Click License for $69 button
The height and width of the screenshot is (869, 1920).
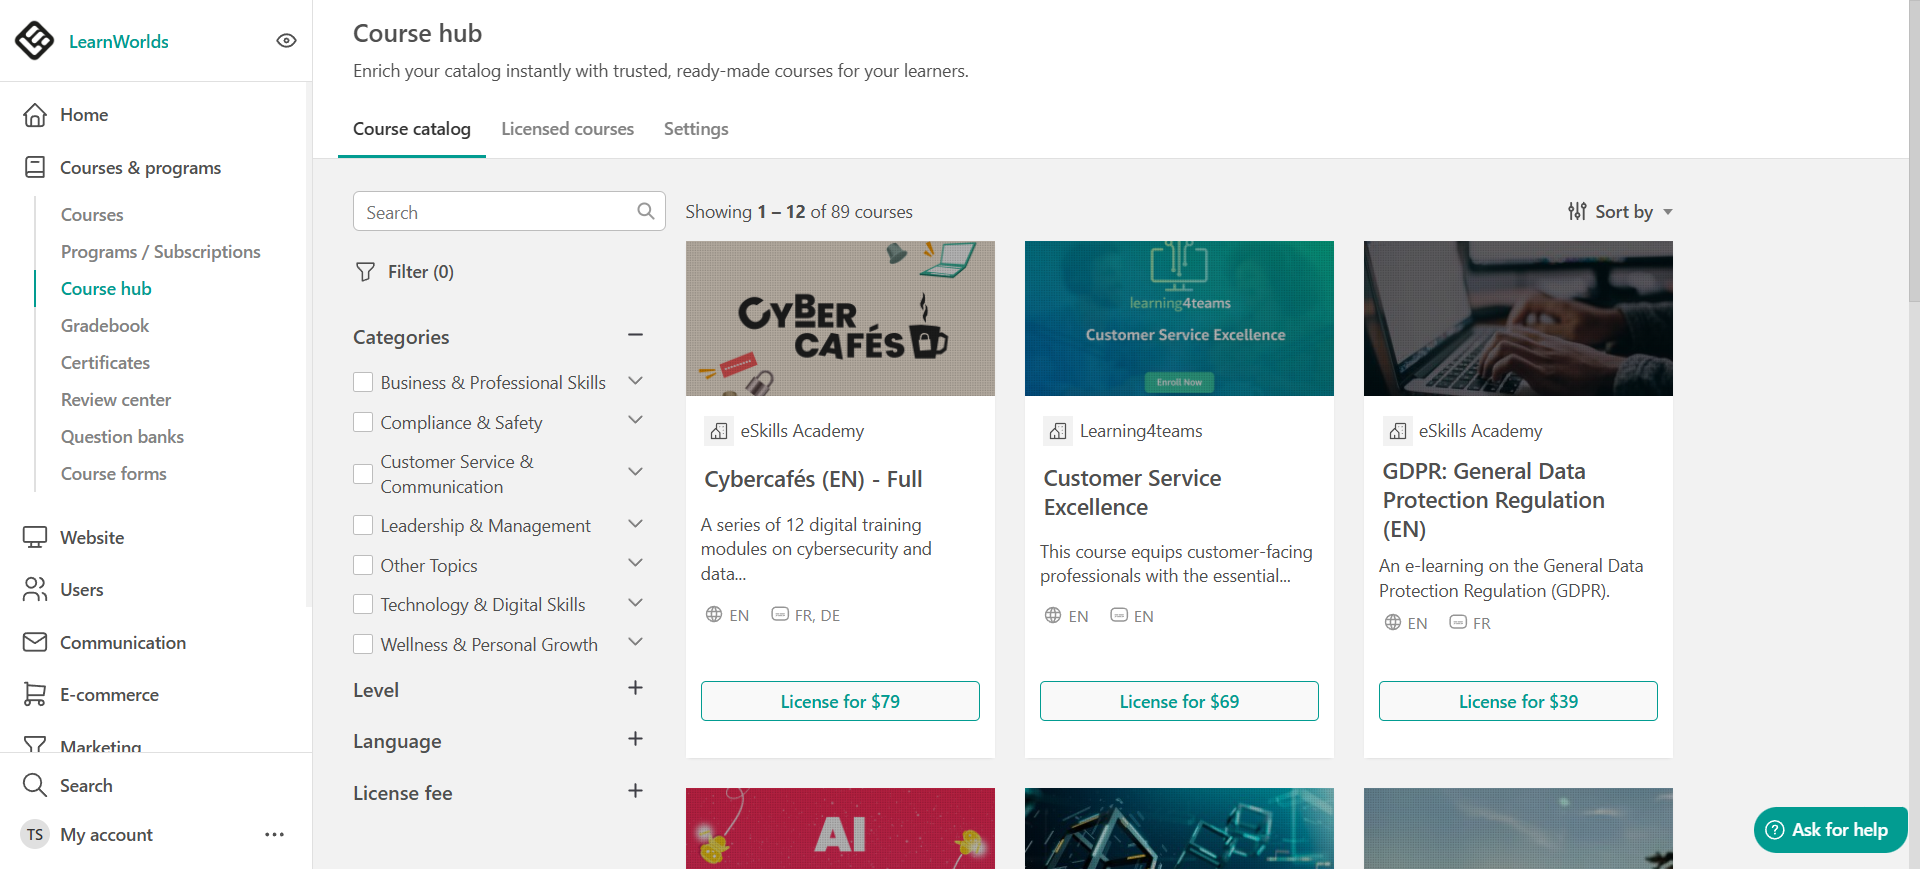(x=1179, y=701)
